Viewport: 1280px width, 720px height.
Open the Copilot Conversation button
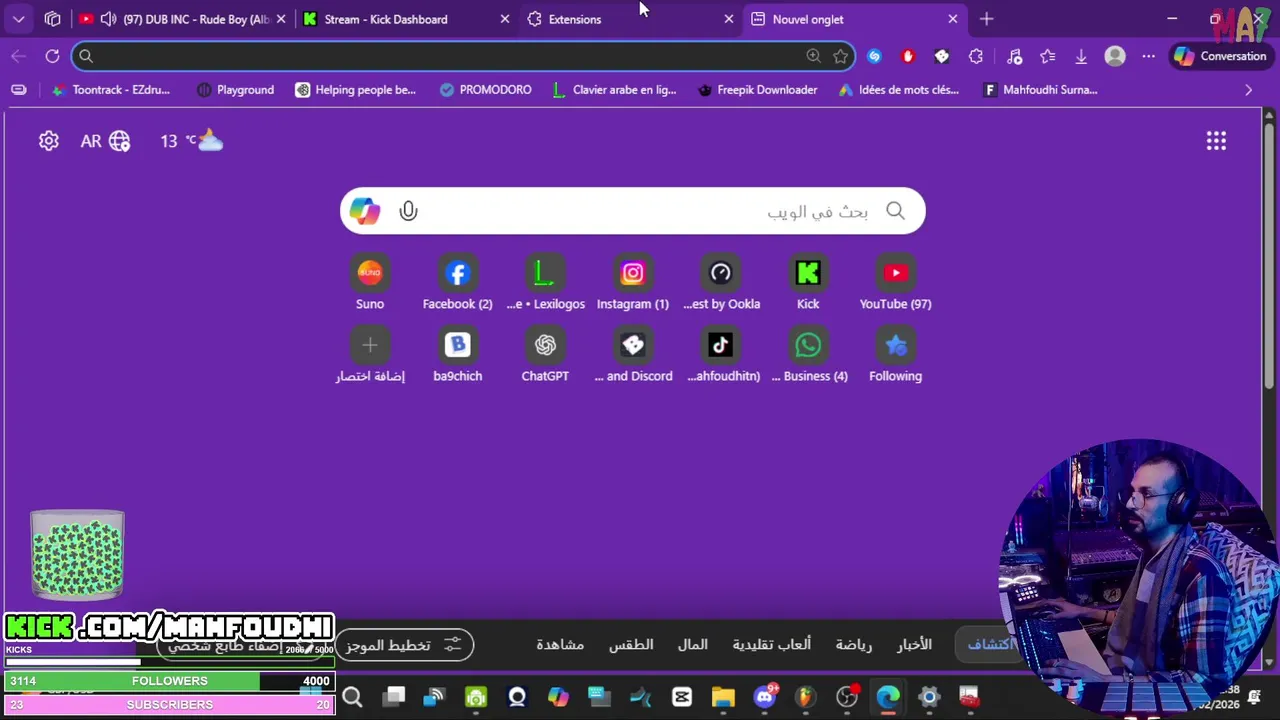(x=1221, y=56)
